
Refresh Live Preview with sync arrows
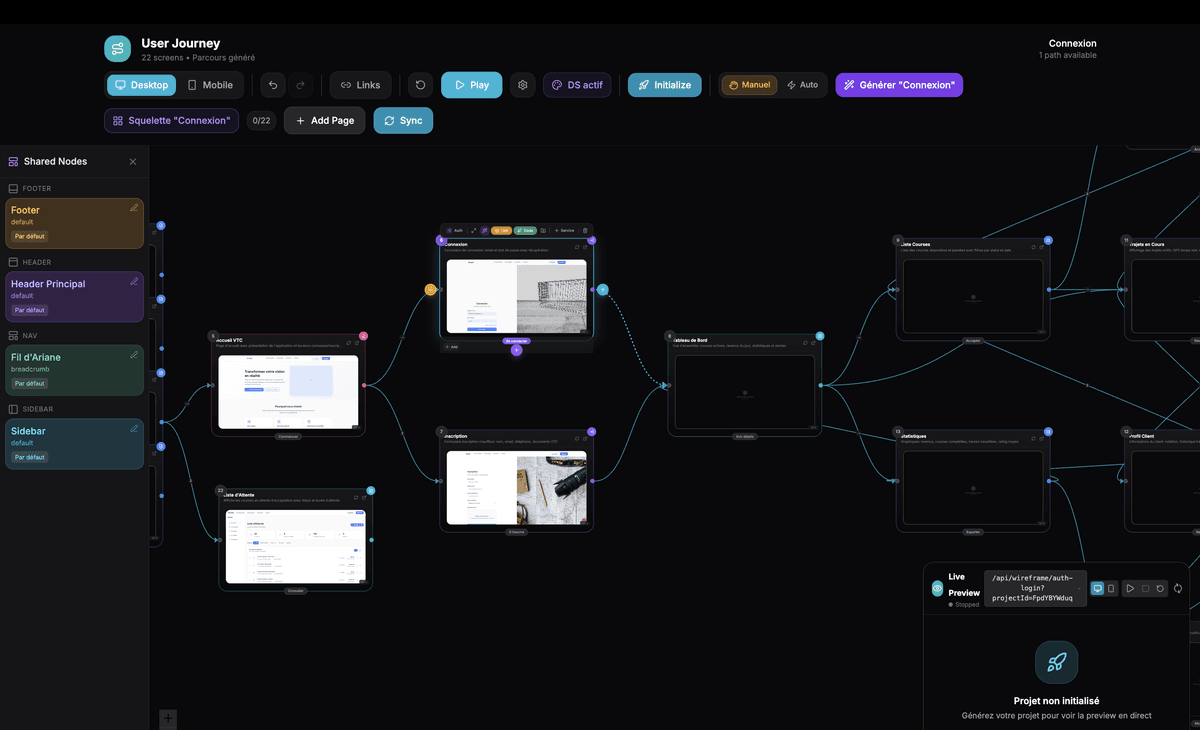(1178, 588)
